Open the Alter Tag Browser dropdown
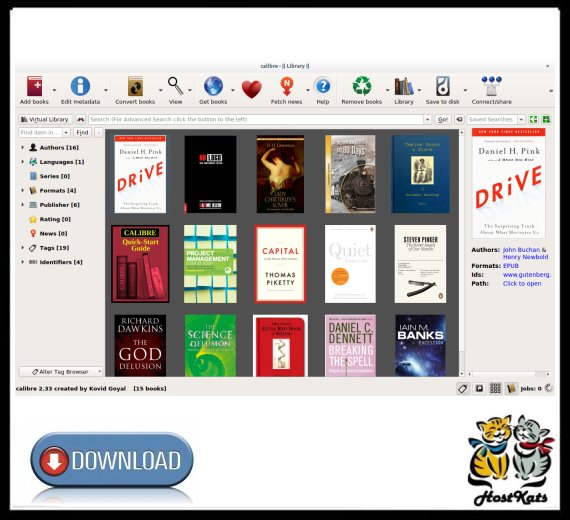This screenshot has width=570, height=520. click(x=61, y=372)
